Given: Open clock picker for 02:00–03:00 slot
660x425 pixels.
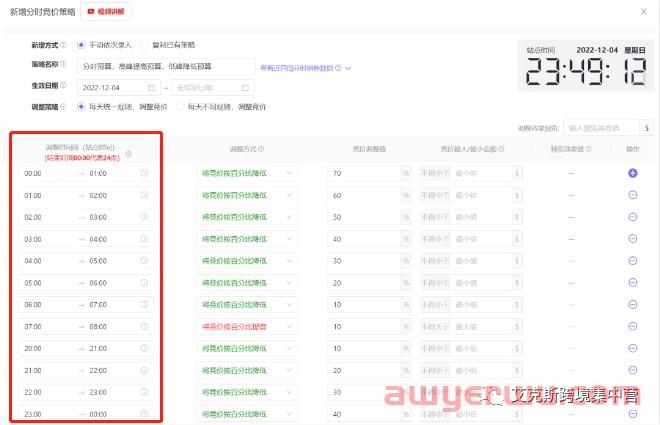Looking at the screenshot, I should [144, 217].
